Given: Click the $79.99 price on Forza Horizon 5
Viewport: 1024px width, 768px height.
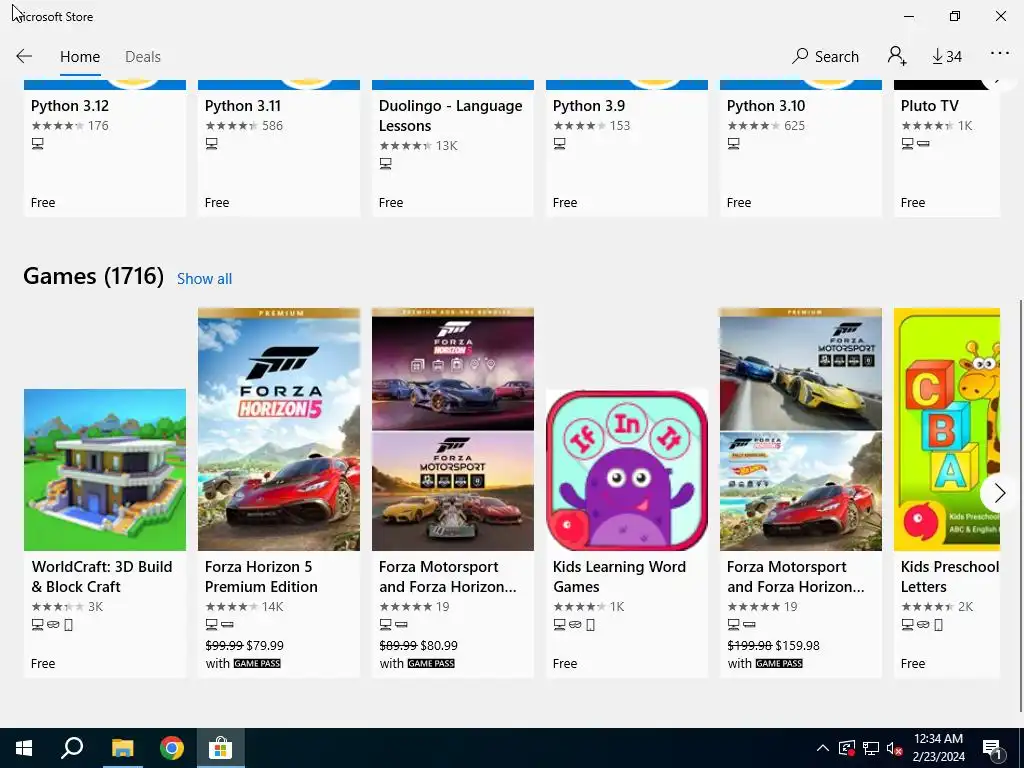Looking at the screenshot, I should click(265, 645).
